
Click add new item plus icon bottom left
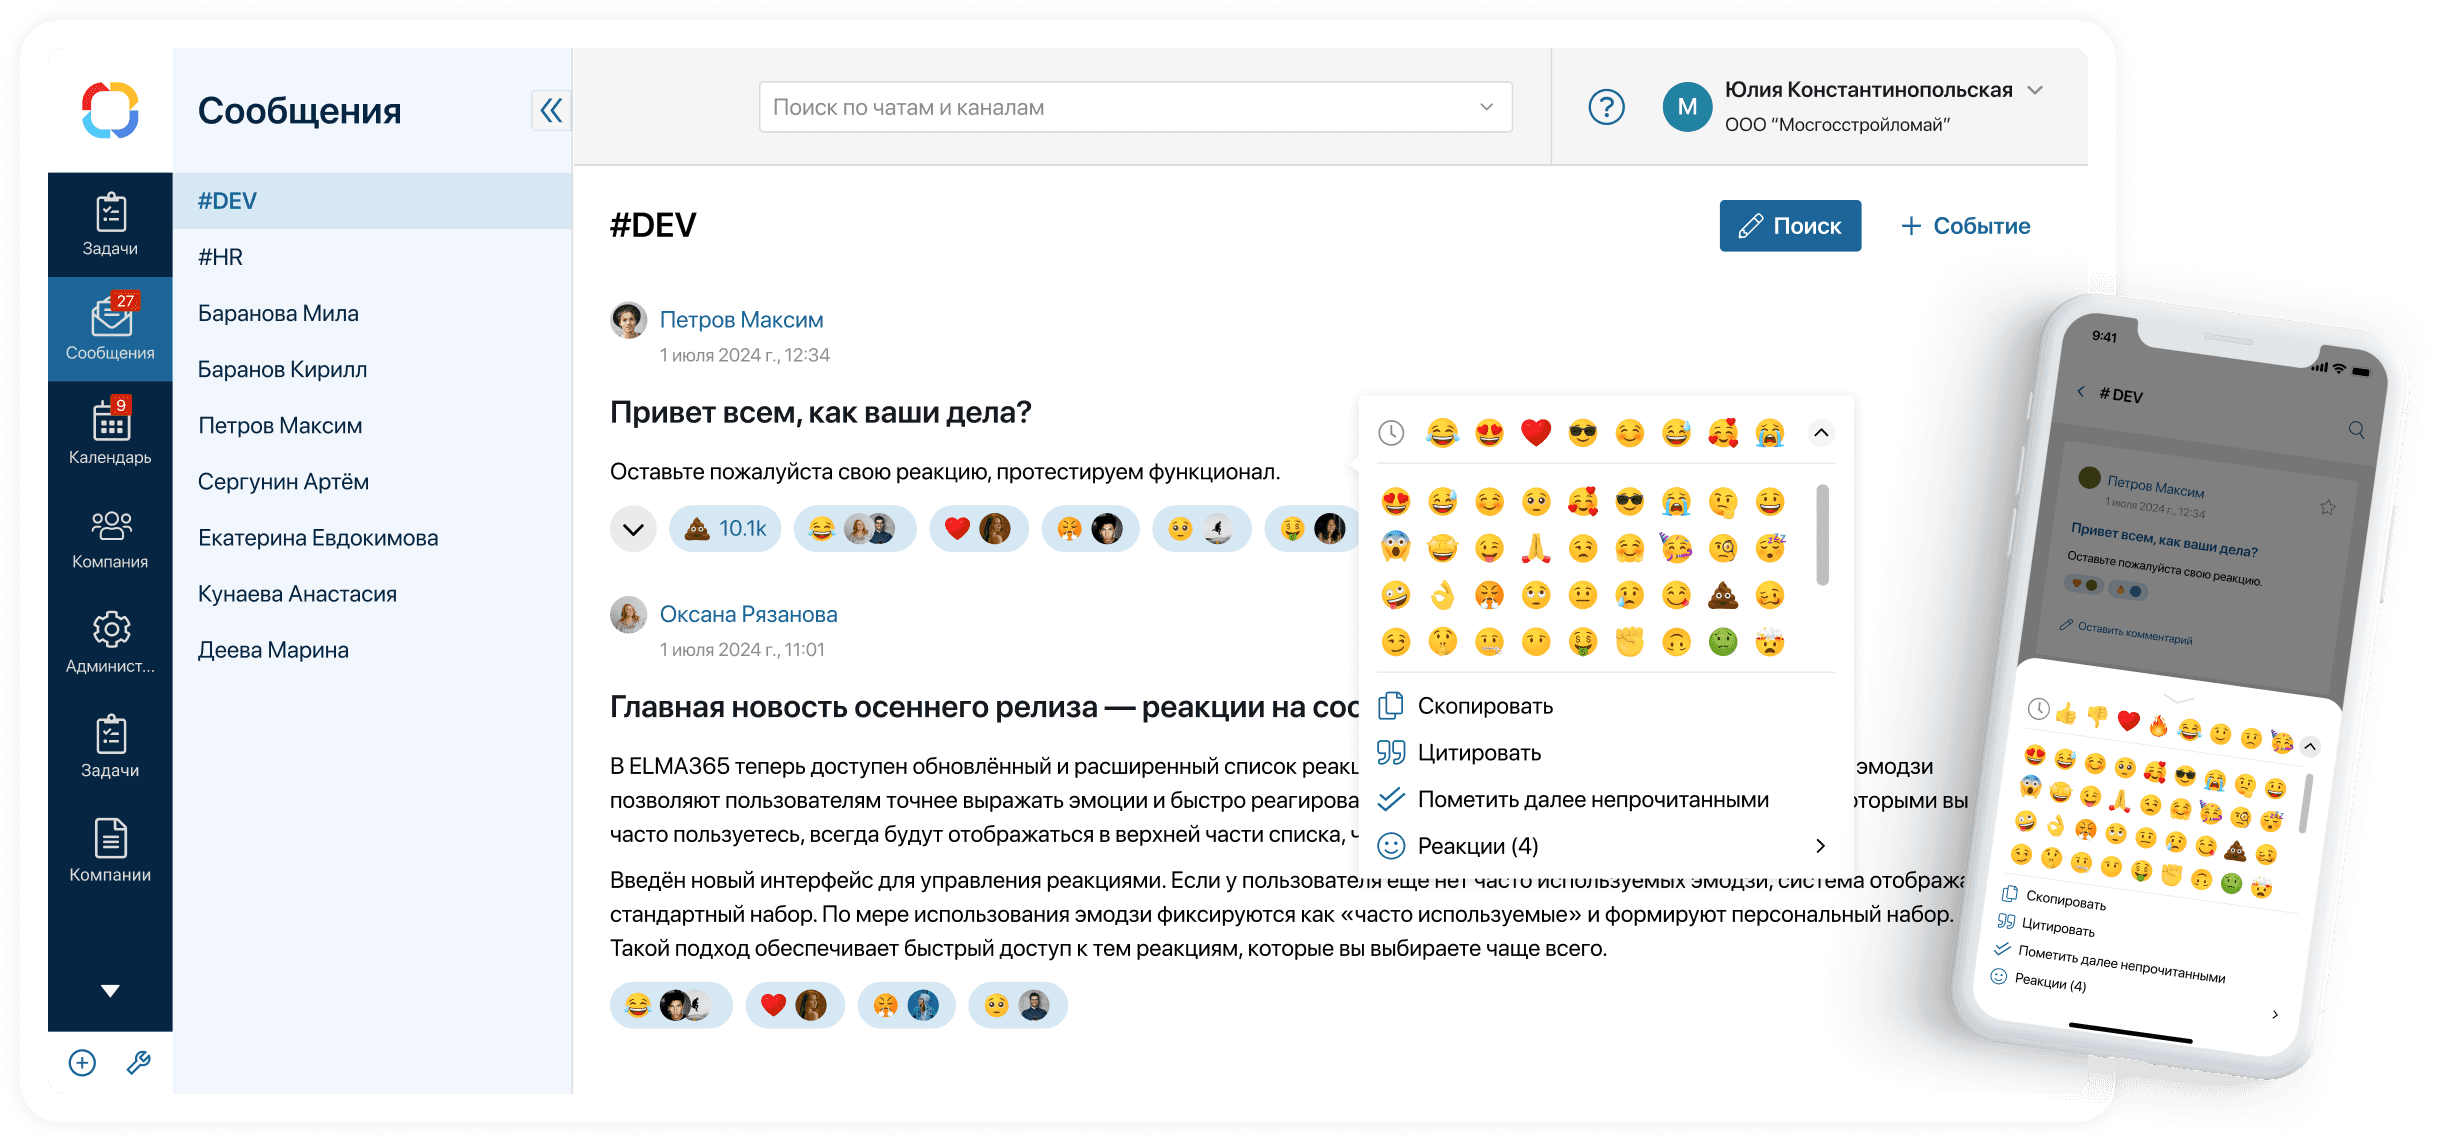pos(78,1065)
